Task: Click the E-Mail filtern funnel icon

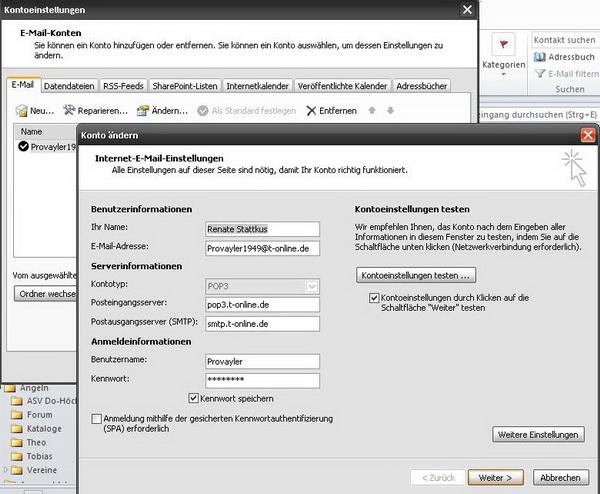Action: (540, 73)
